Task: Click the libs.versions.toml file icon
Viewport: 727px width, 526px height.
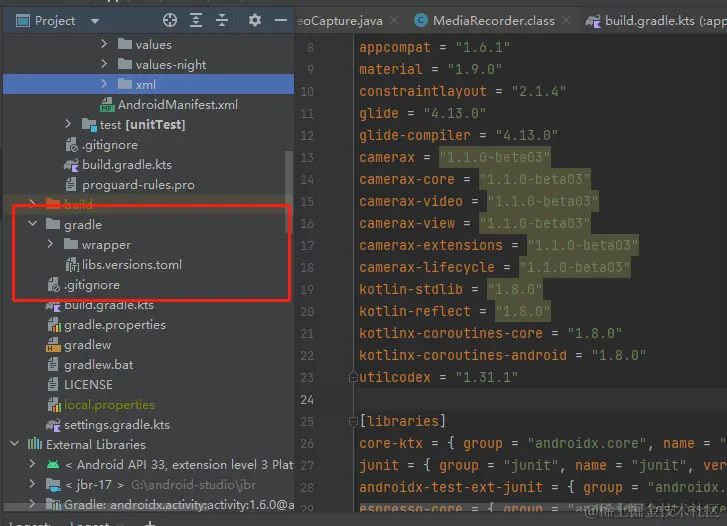Action: click(72, 264)
